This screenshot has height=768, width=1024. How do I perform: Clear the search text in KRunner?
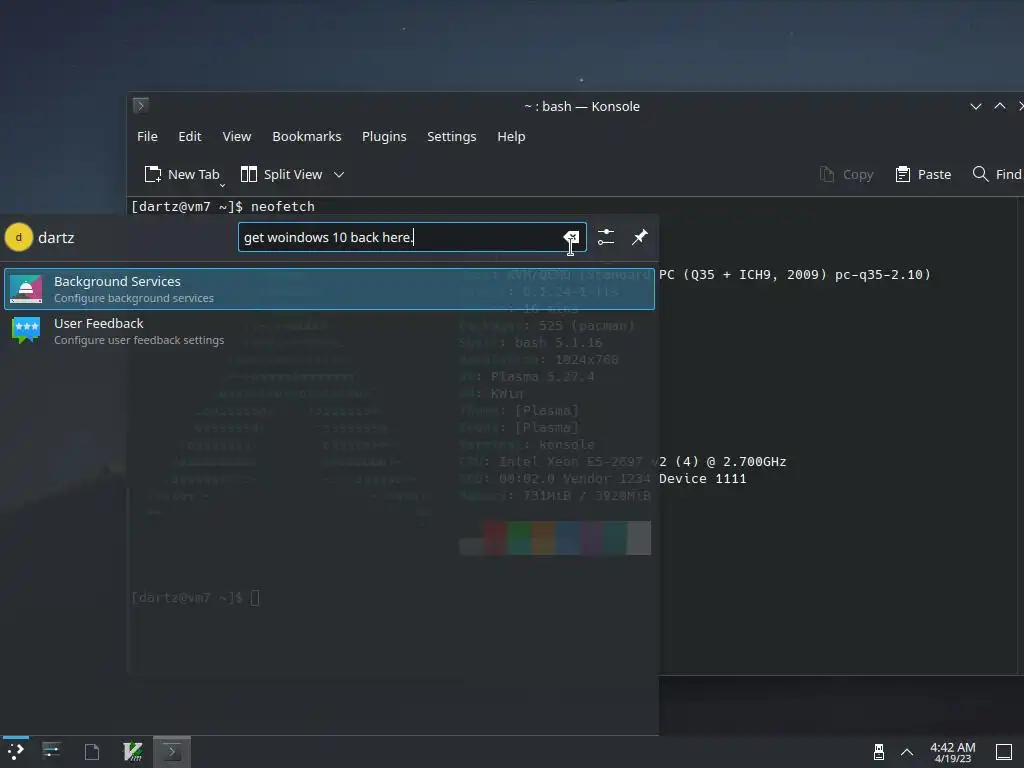click(x=571, y=237)
